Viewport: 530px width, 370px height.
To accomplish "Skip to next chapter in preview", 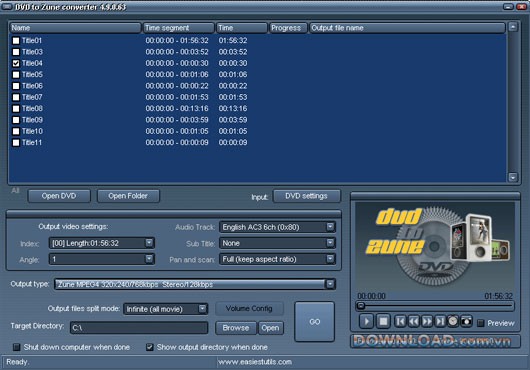I will coord(440,321).
